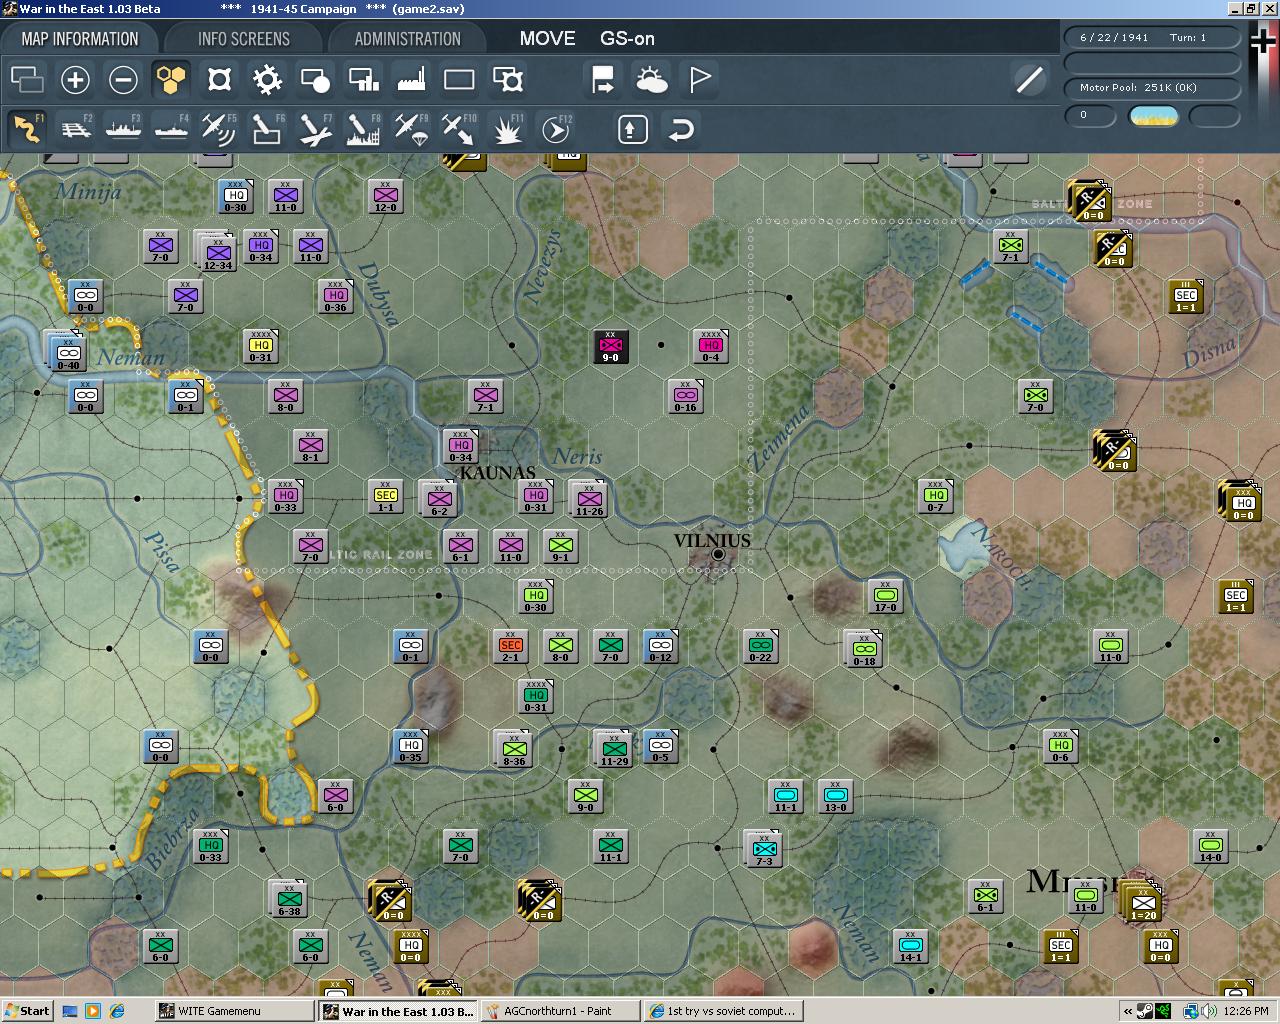The image size is (1280, 1024).
Task: Open the MAP INFORMATION tab
Action: 80,39
